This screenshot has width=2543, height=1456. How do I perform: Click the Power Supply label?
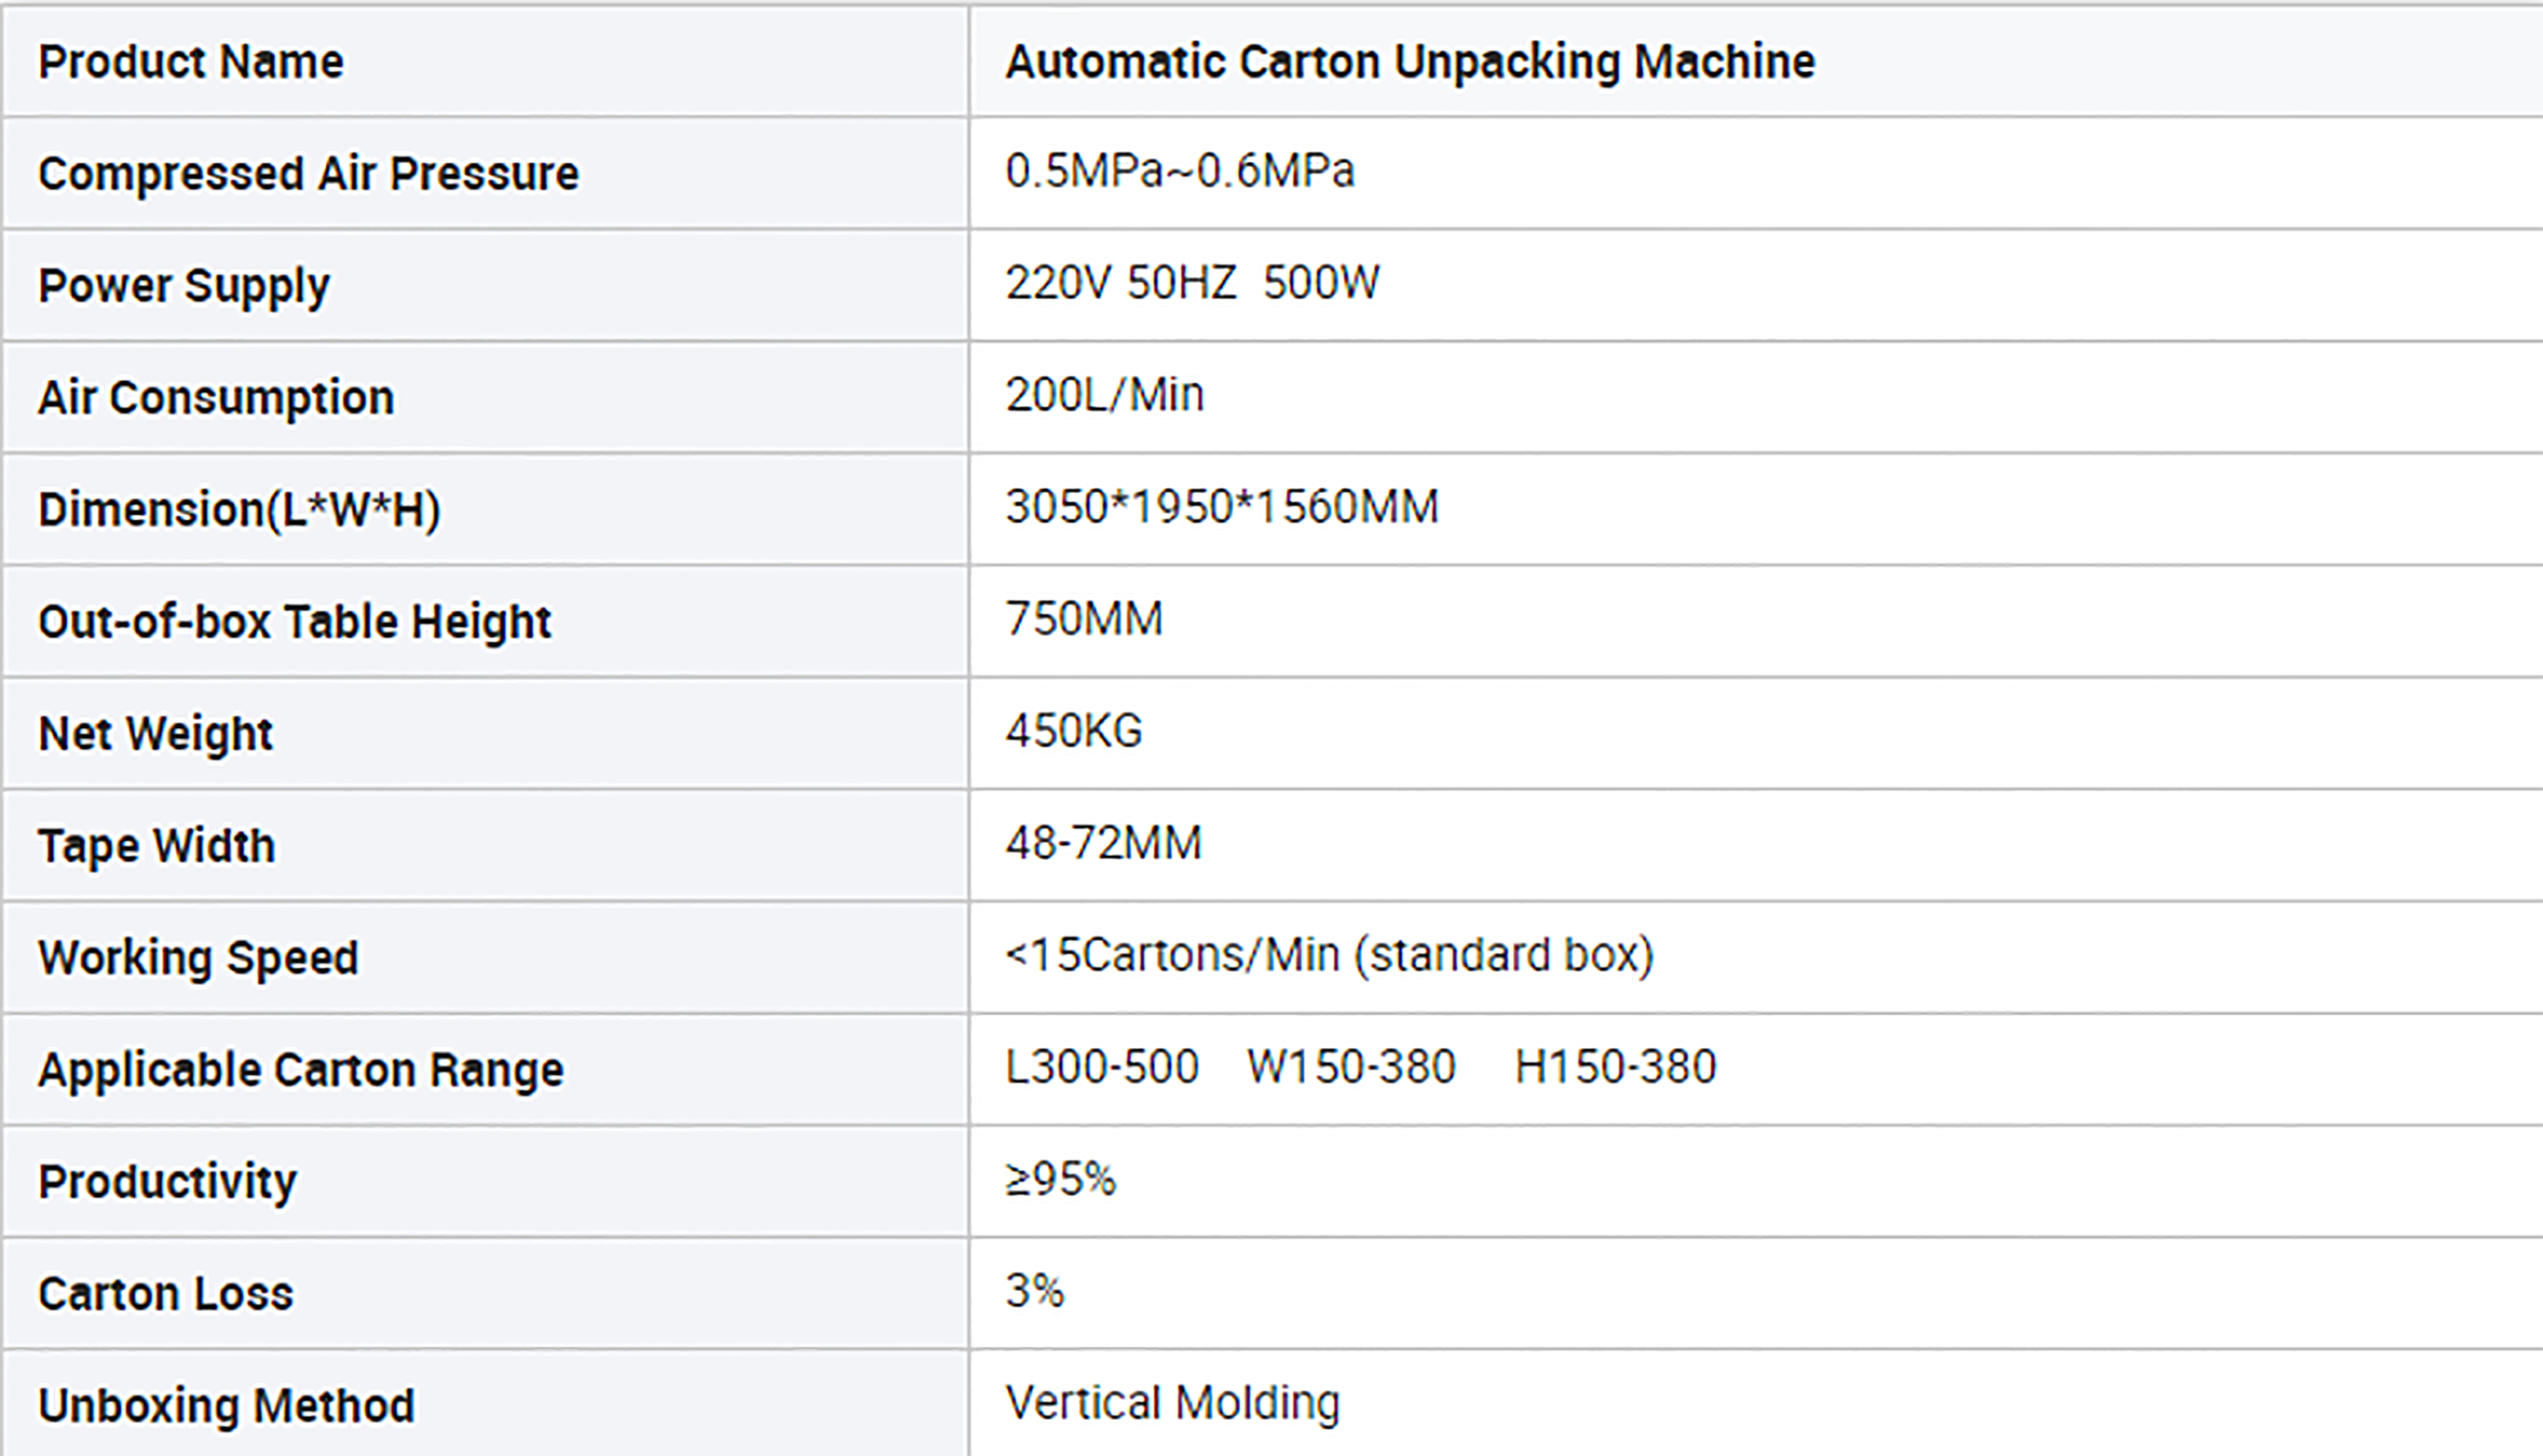click(x=184, y=287)
